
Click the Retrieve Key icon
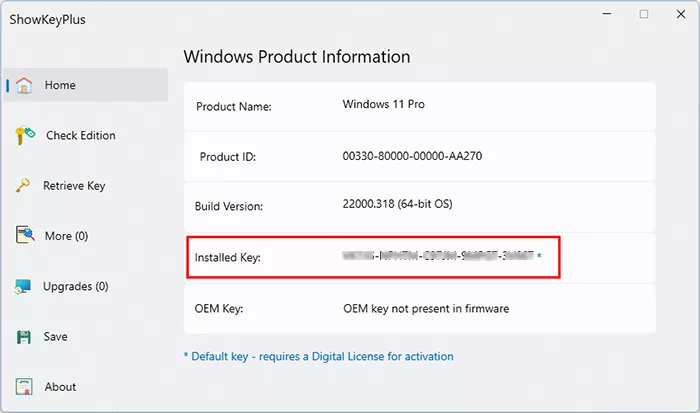pos(23,186)
